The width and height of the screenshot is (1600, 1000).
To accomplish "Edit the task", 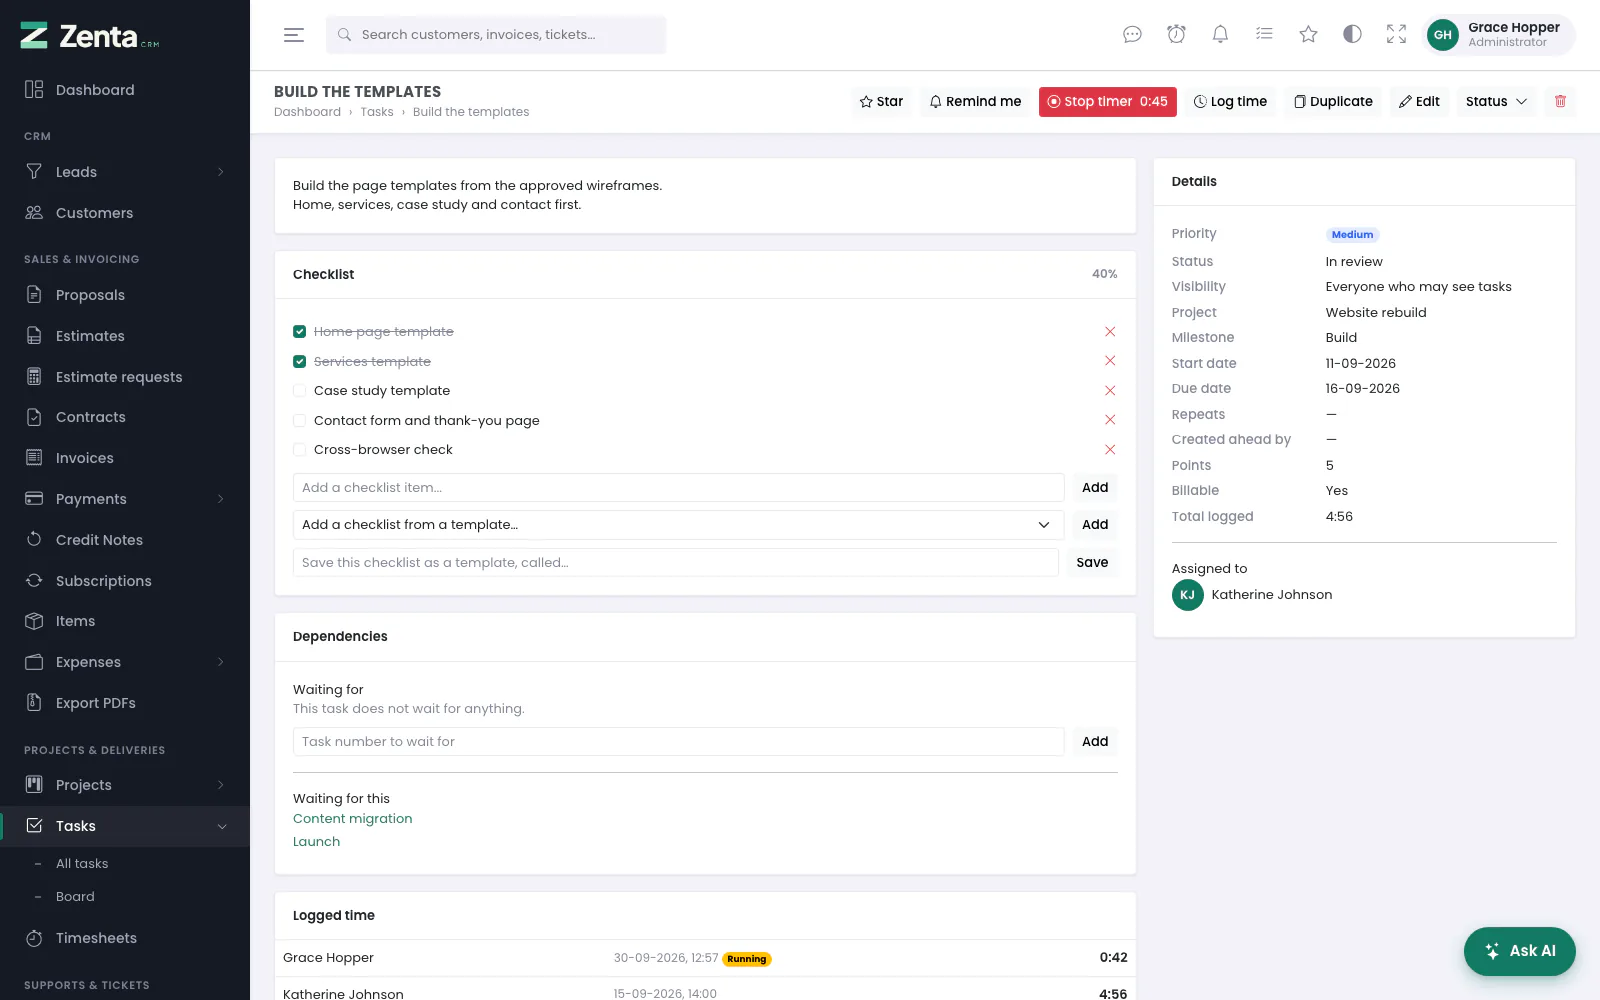I will click(1419, 101).
